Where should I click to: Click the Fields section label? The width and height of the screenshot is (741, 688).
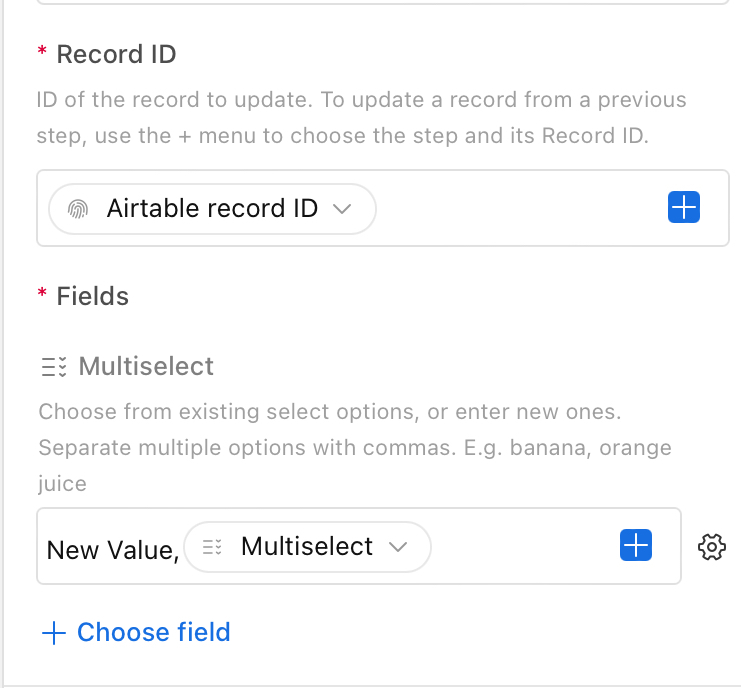coord(93,296)
